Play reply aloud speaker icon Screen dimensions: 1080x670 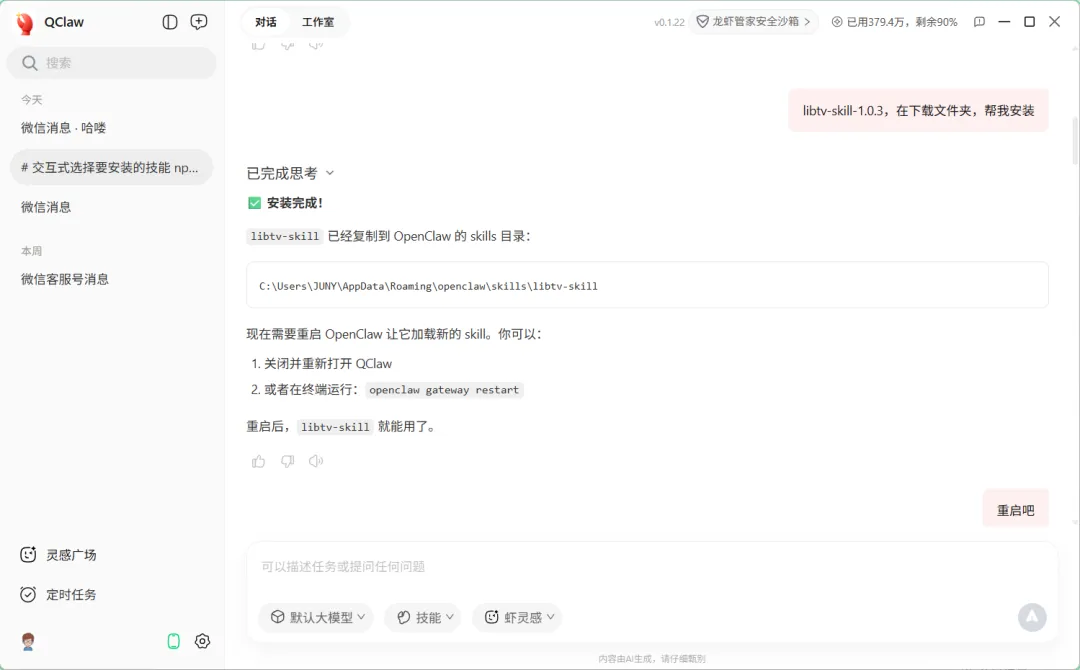tap(315, 461)
